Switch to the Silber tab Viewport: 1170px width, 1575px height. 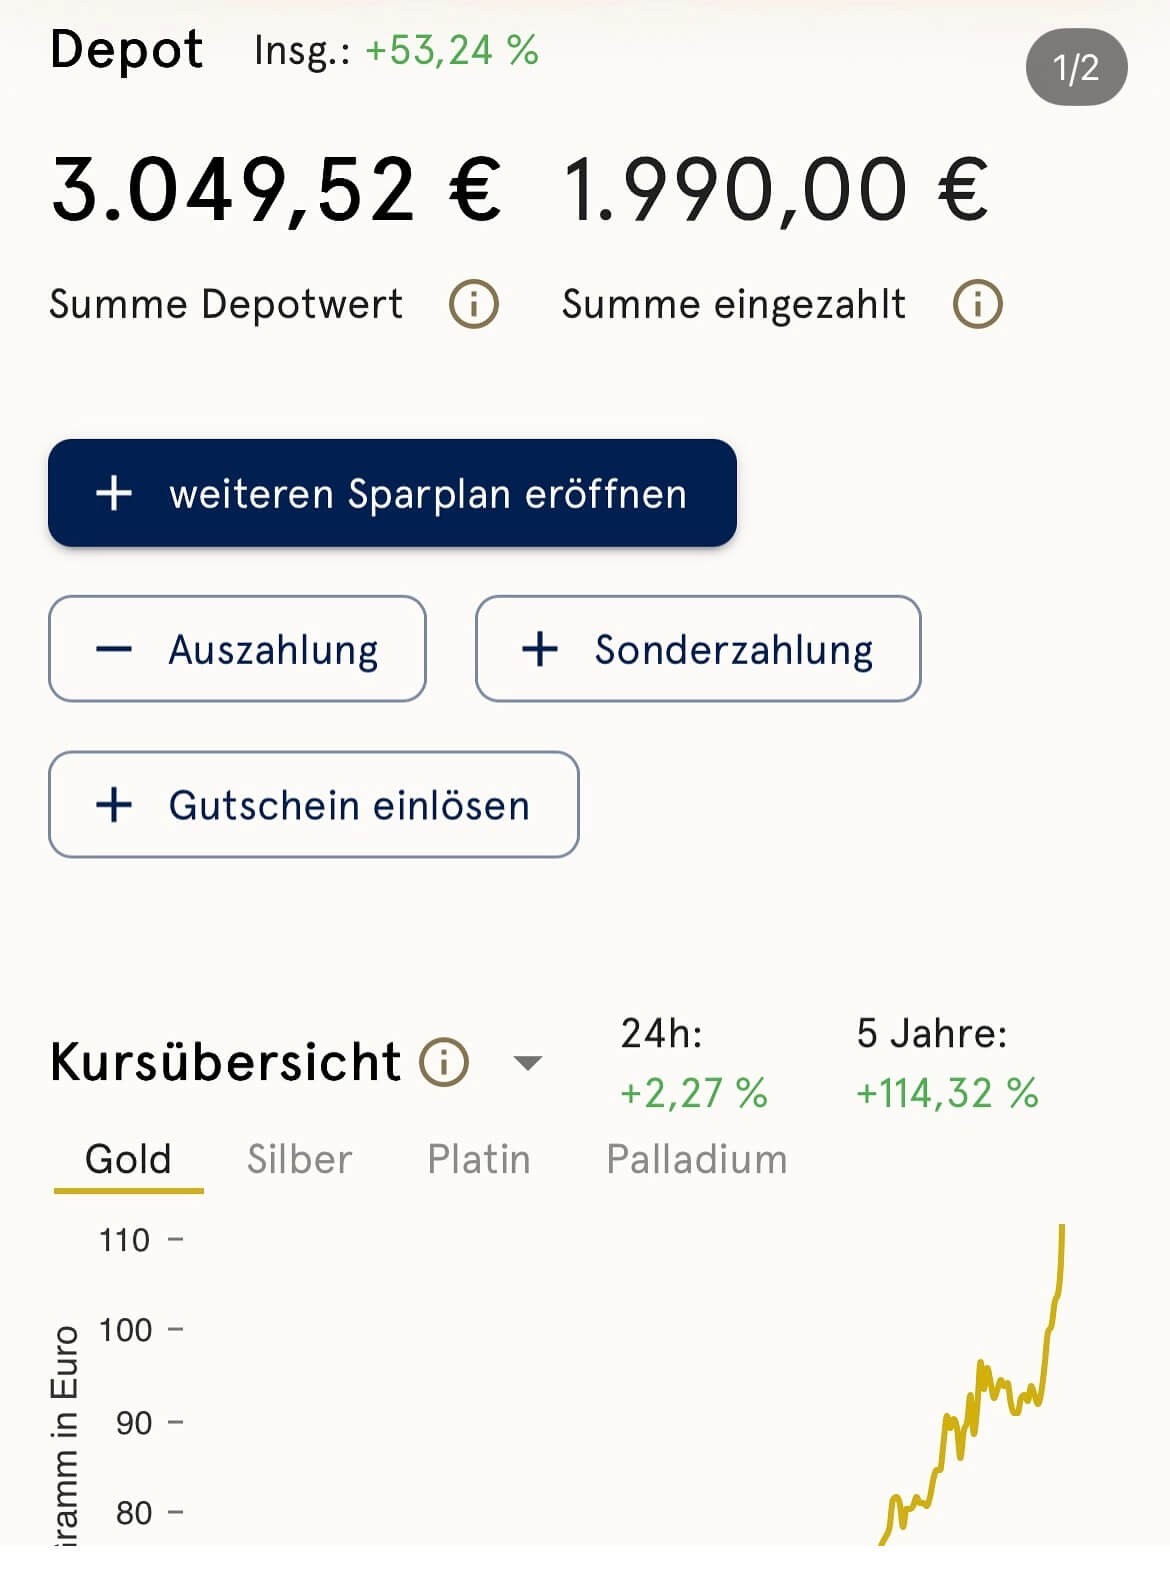click(299, 1160)
